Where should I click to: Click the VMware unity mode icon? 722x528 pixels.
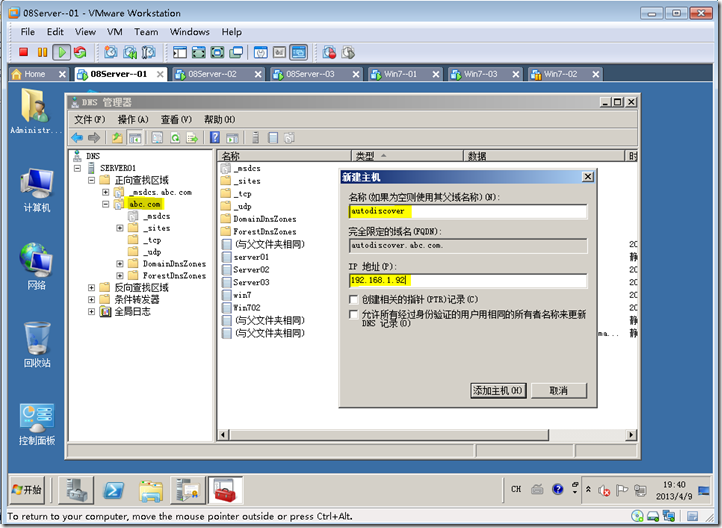click(236, 52)
